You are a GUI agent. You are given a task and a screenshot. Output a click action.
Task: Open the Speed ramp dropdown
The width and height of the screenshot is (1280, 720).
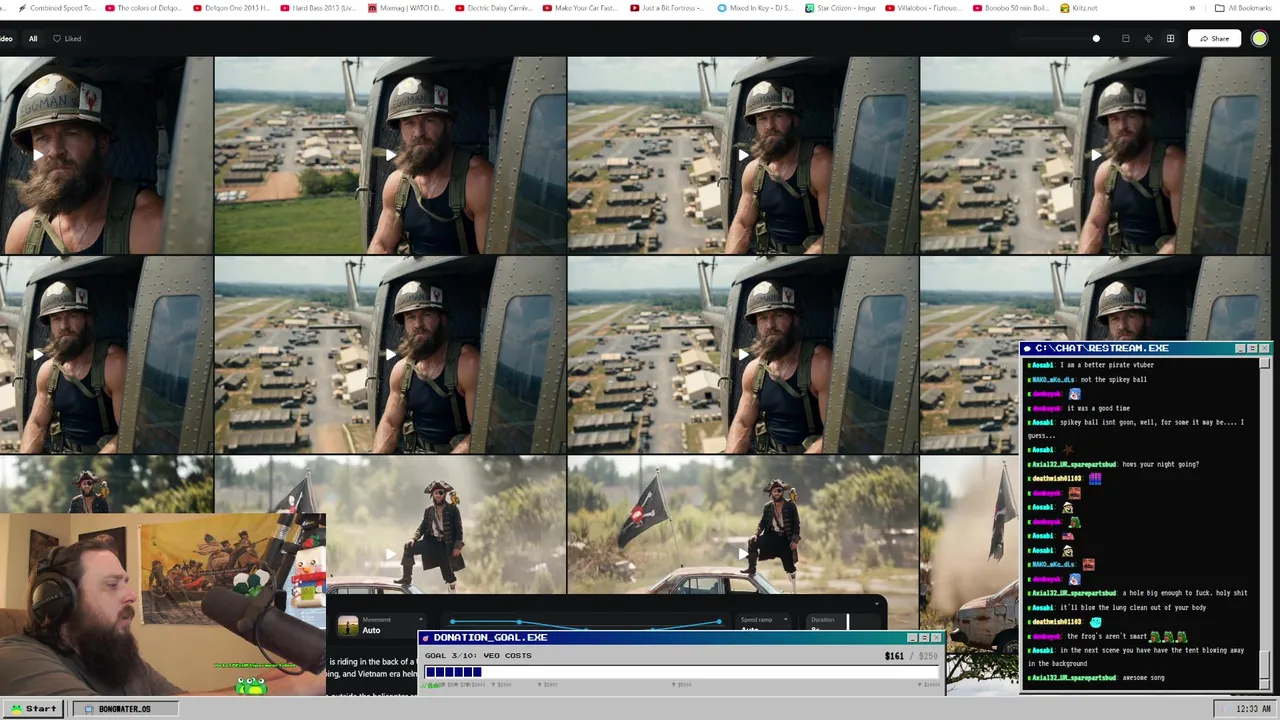(762, 624)
